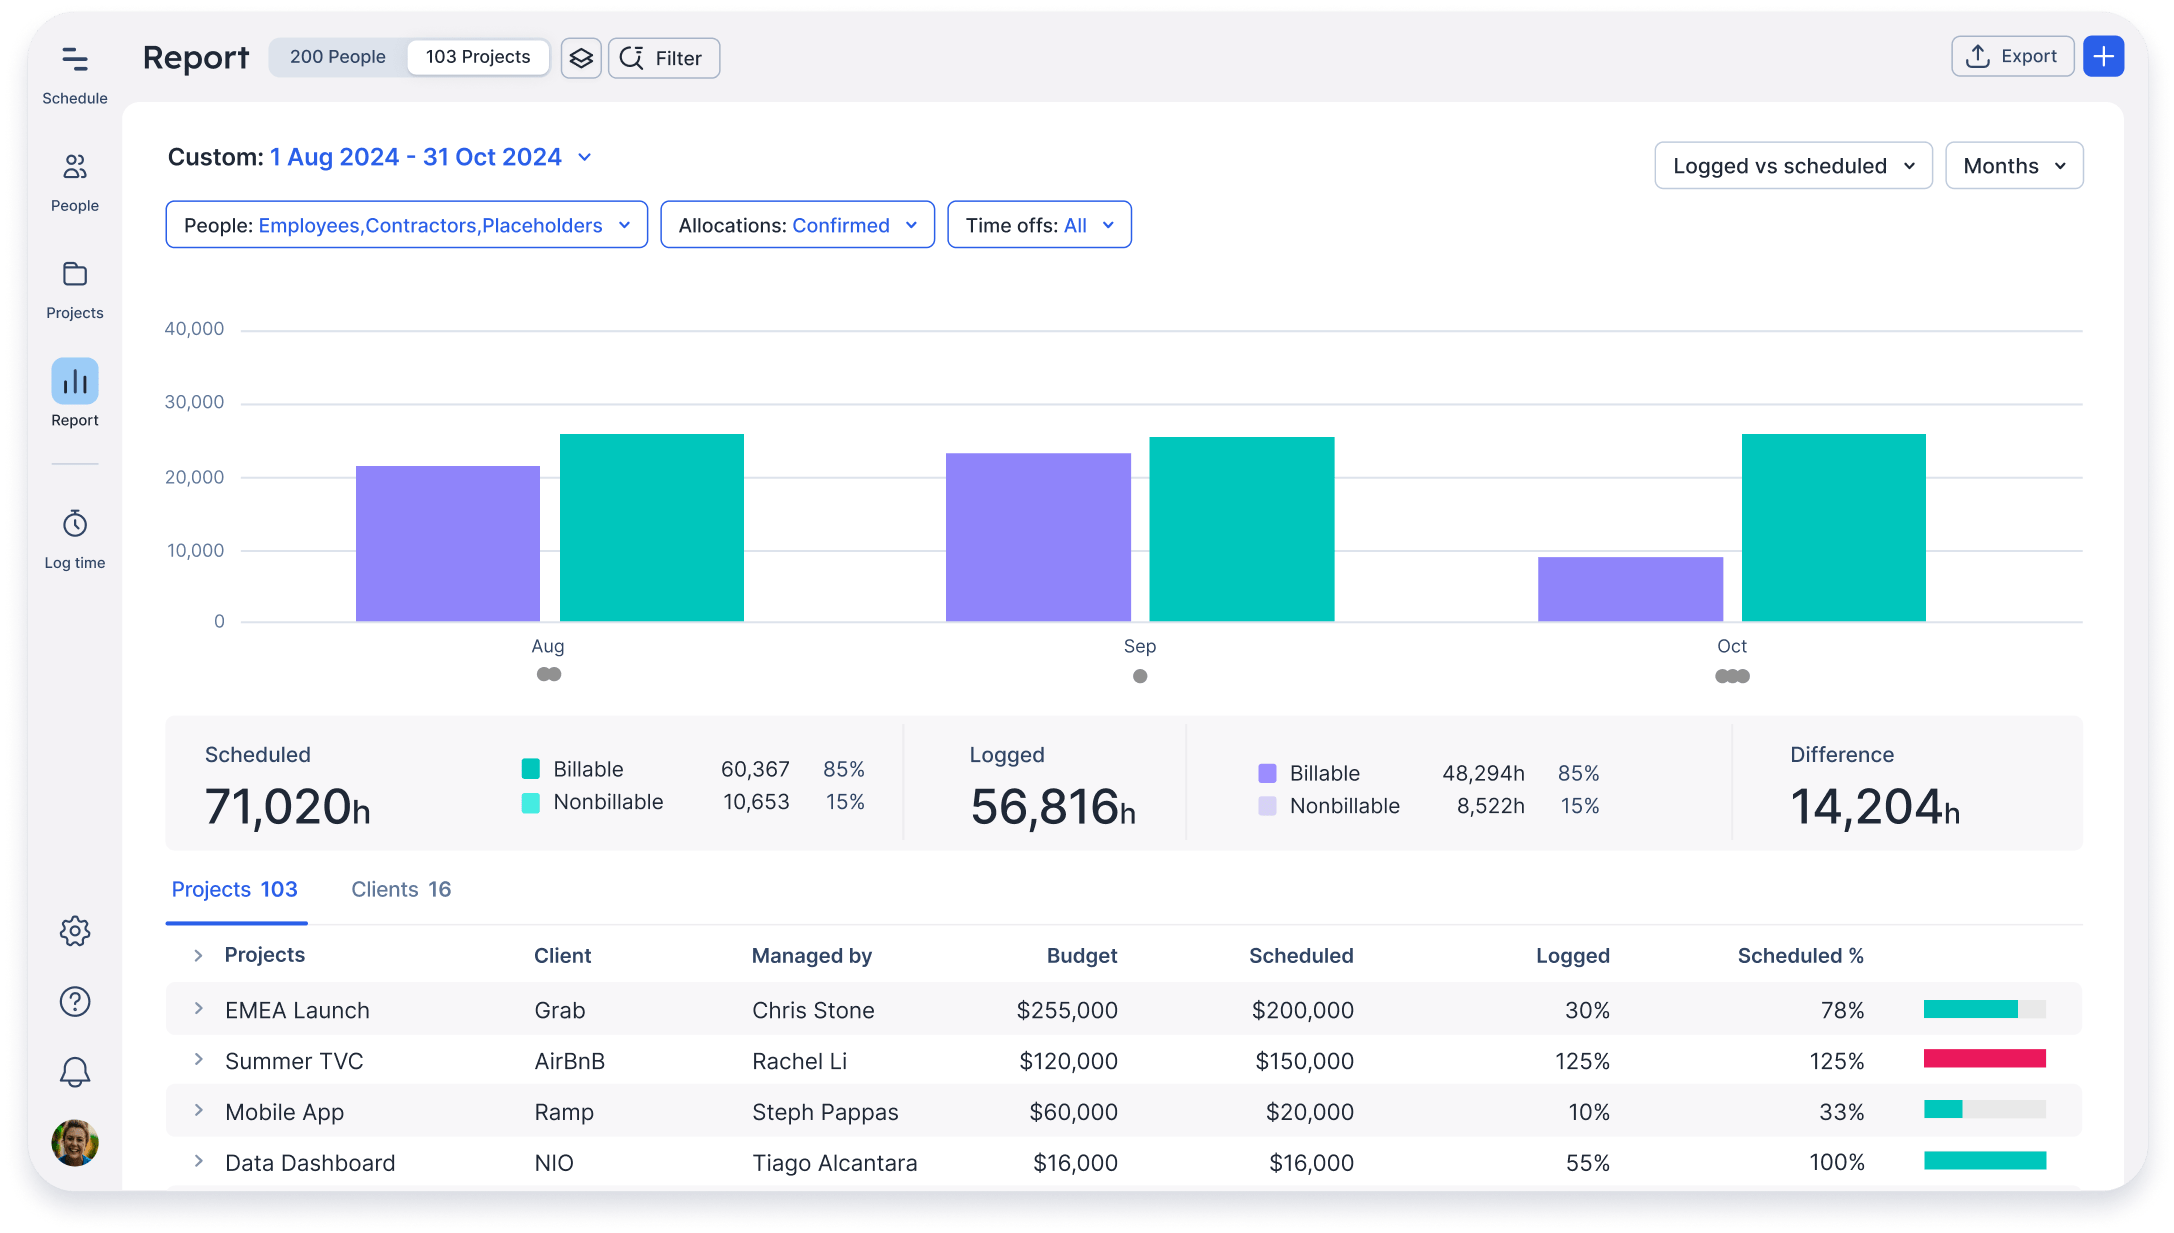Open the Projects section
The width and height of the screenshot is (2174, 1233).
point(74,287)
